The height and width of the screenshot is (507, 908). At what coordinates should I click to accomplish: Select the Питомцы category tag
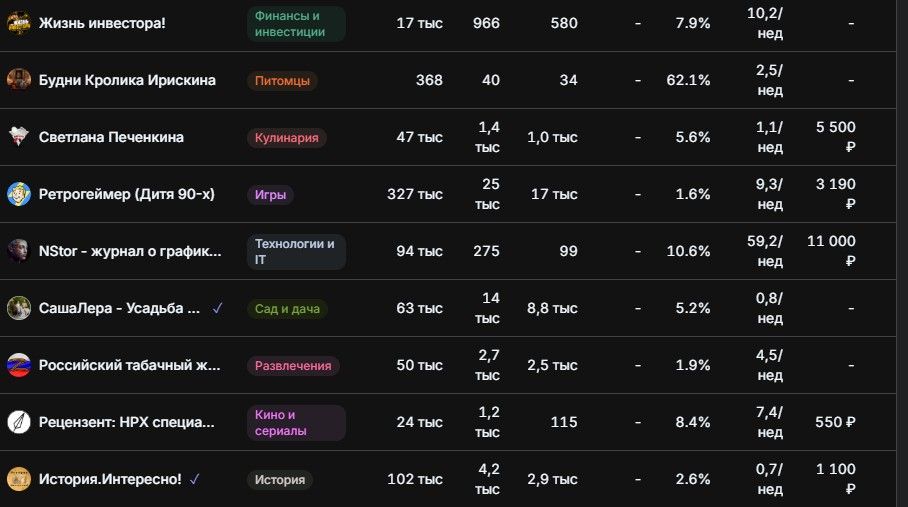(x=282, y=80)
